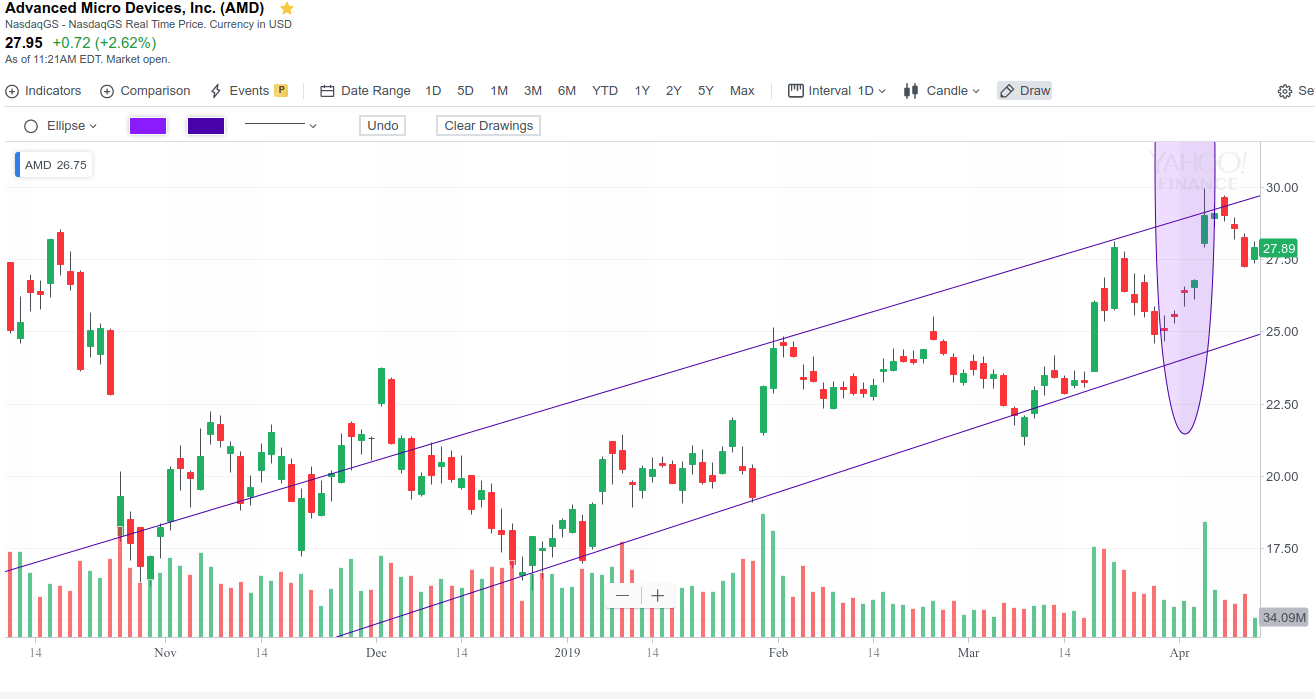
Task: Zoom out with the minus button
Action: click(623, 596)
